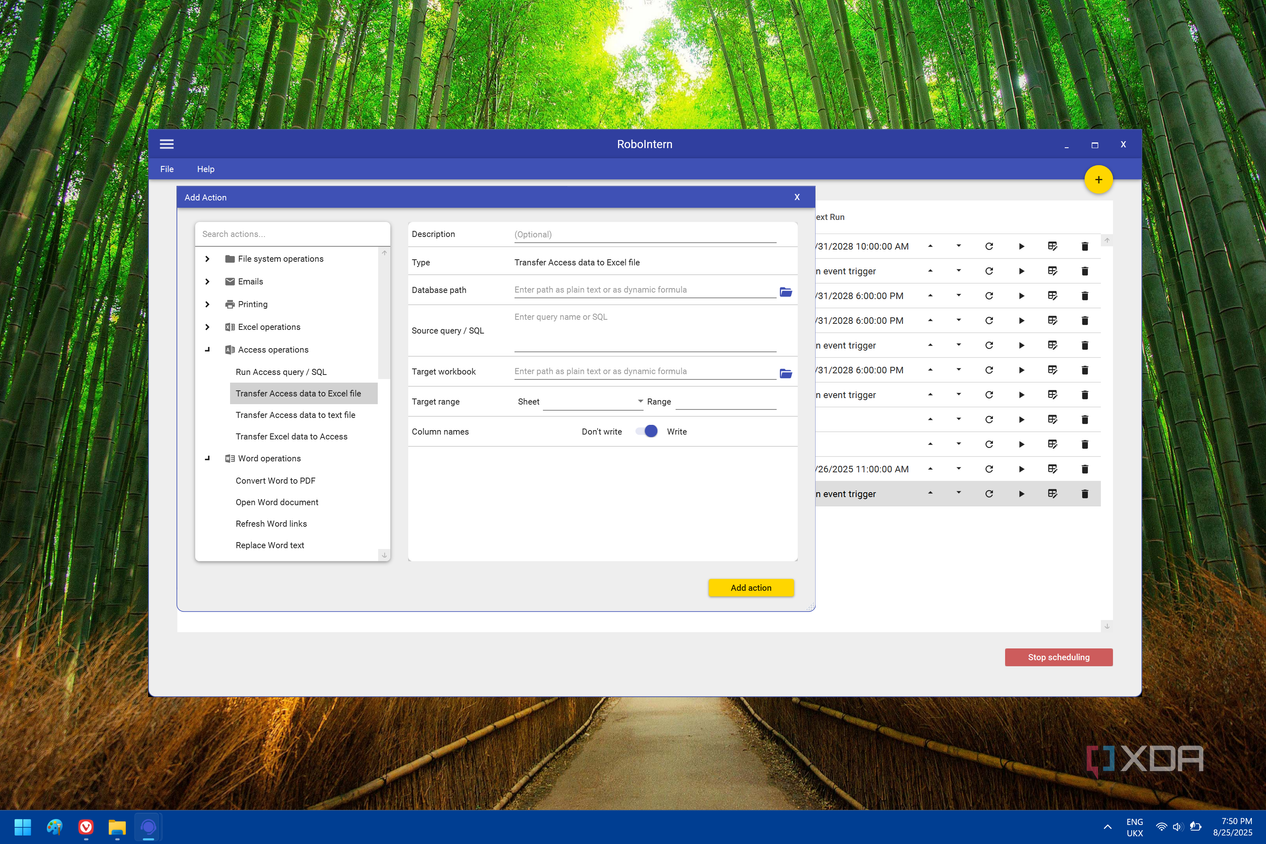Screen dimensions: 1266x844
Task: Expand the Emails category
Action: [x=207, y=282]
